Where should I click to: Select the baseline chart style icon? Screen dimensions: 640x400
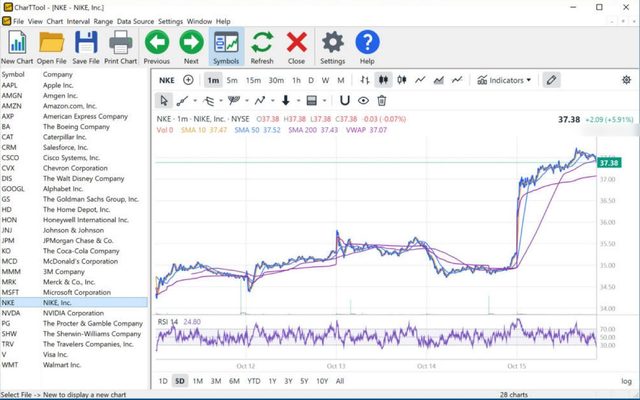click(x=457, y=80)
